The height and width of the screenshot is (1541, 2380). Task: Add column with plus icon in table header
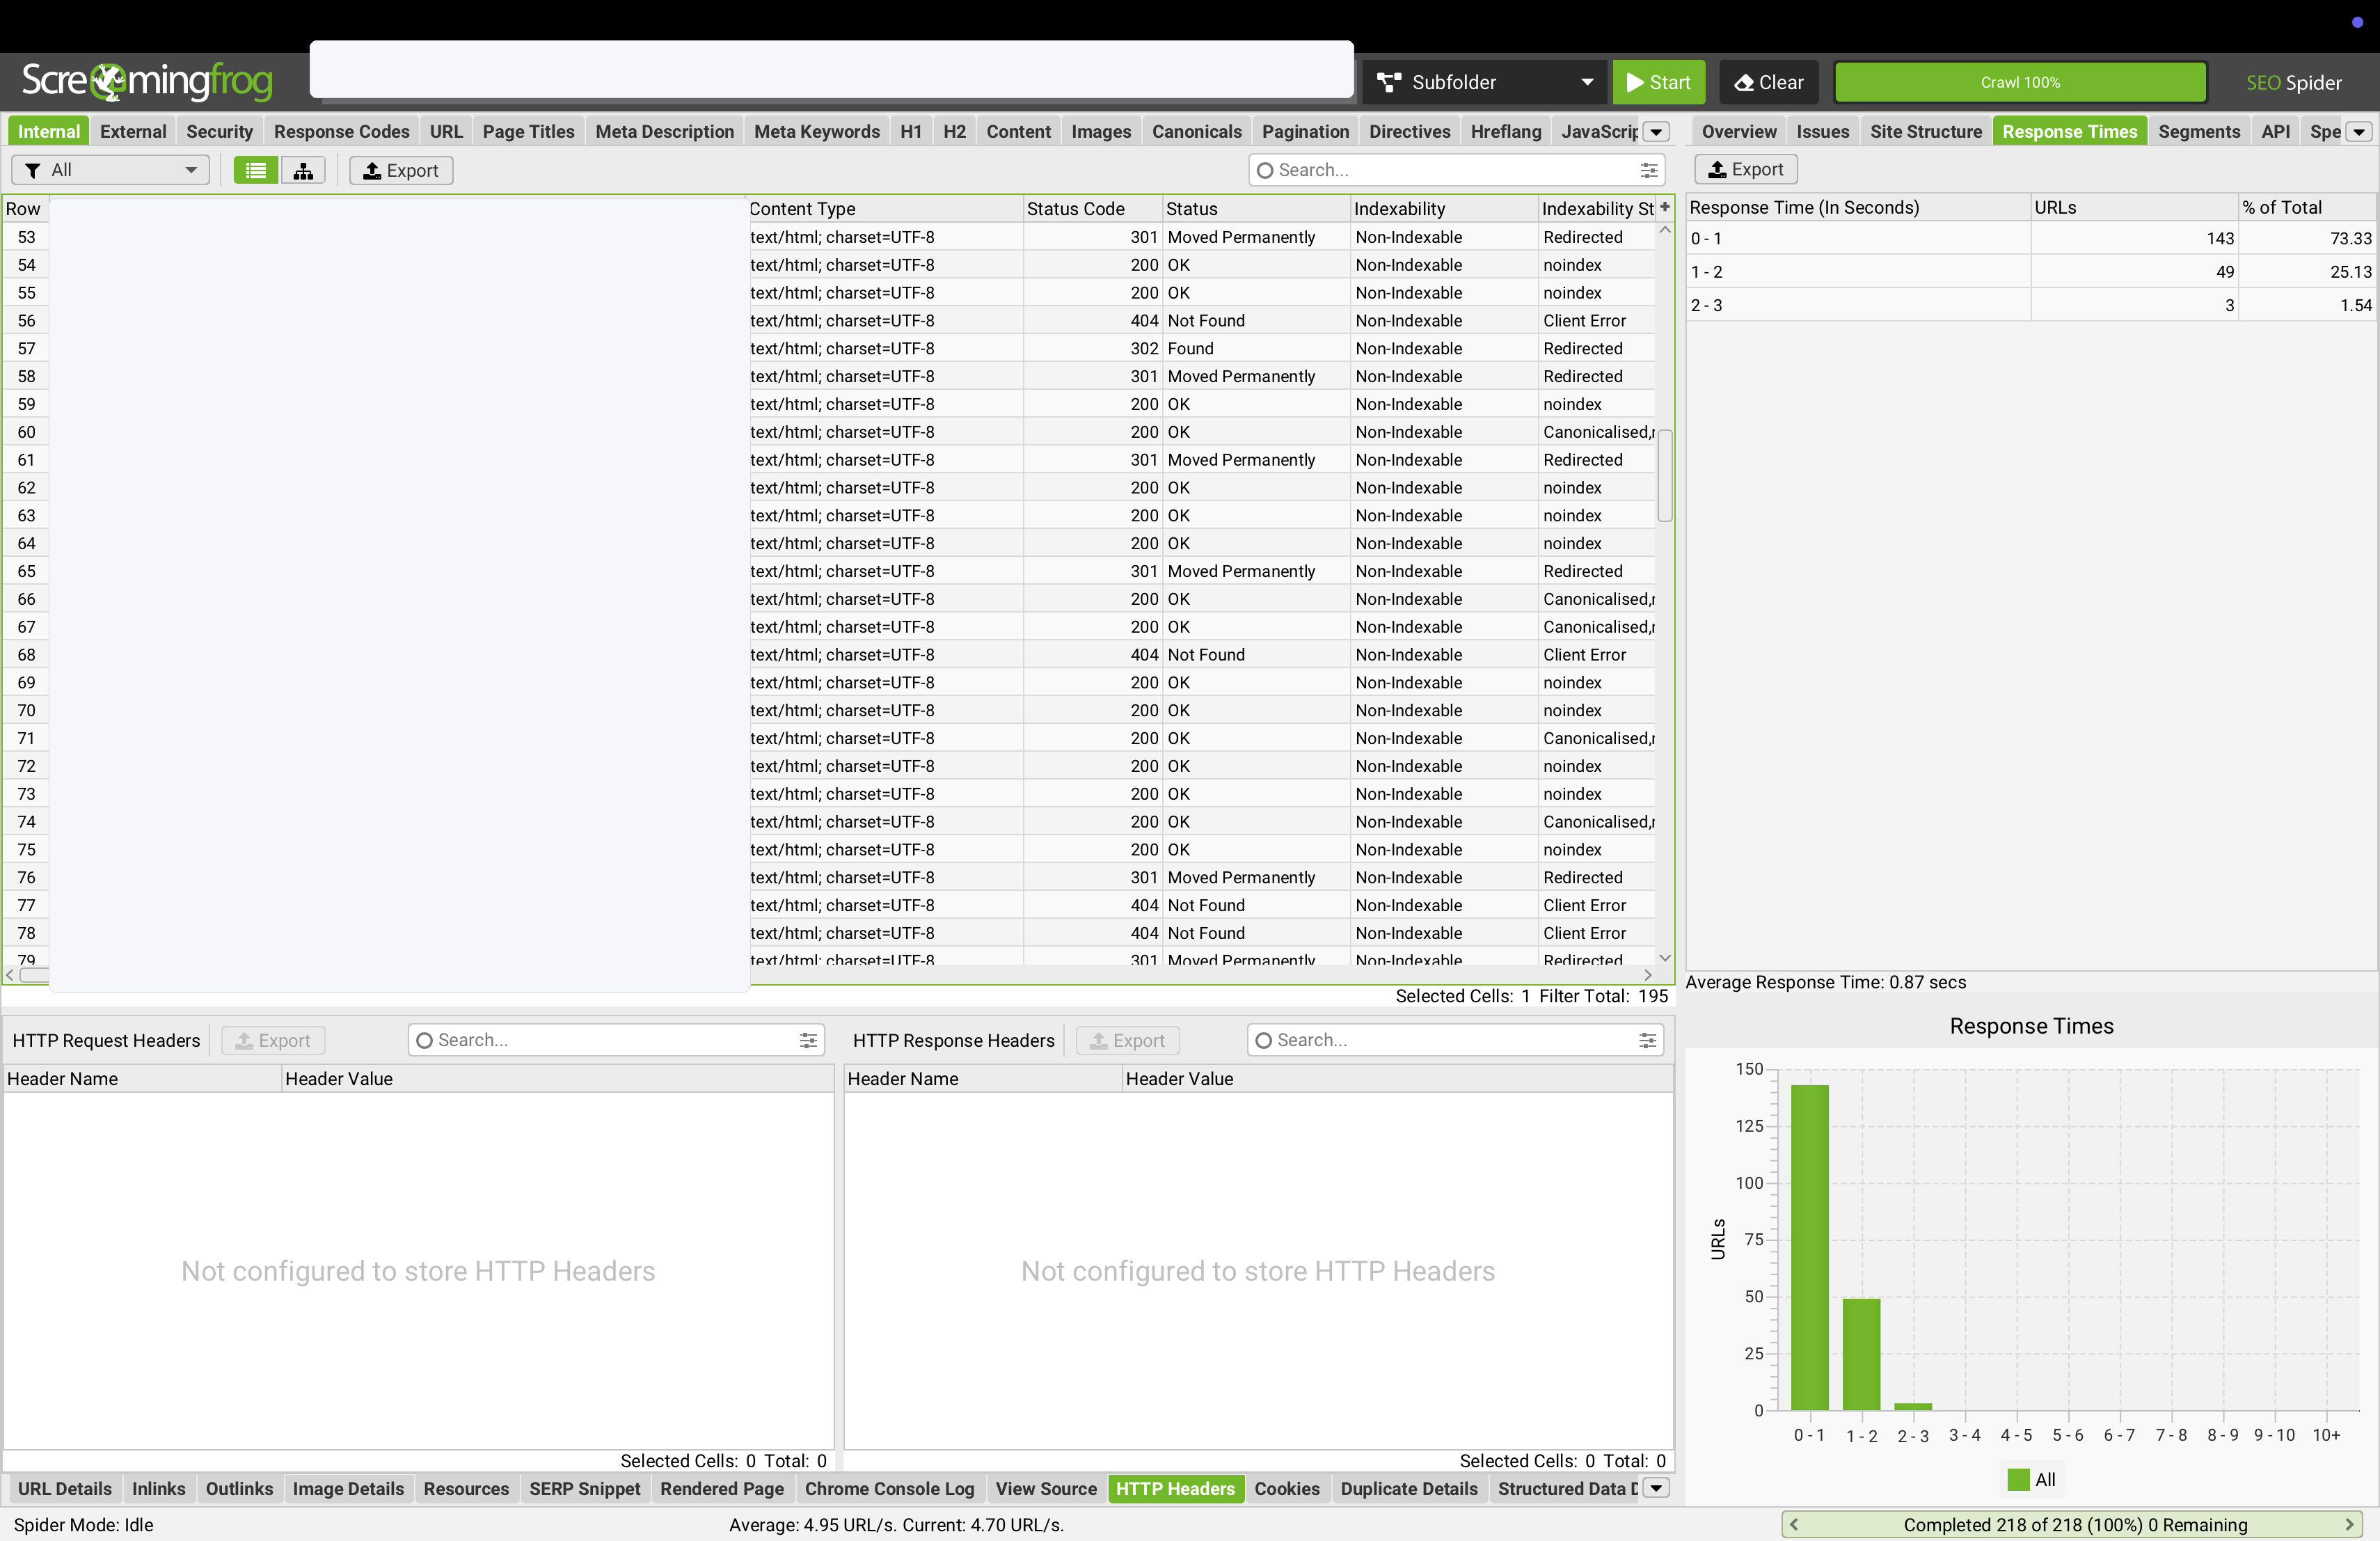pyautogui.click(x=1665, y=207)
